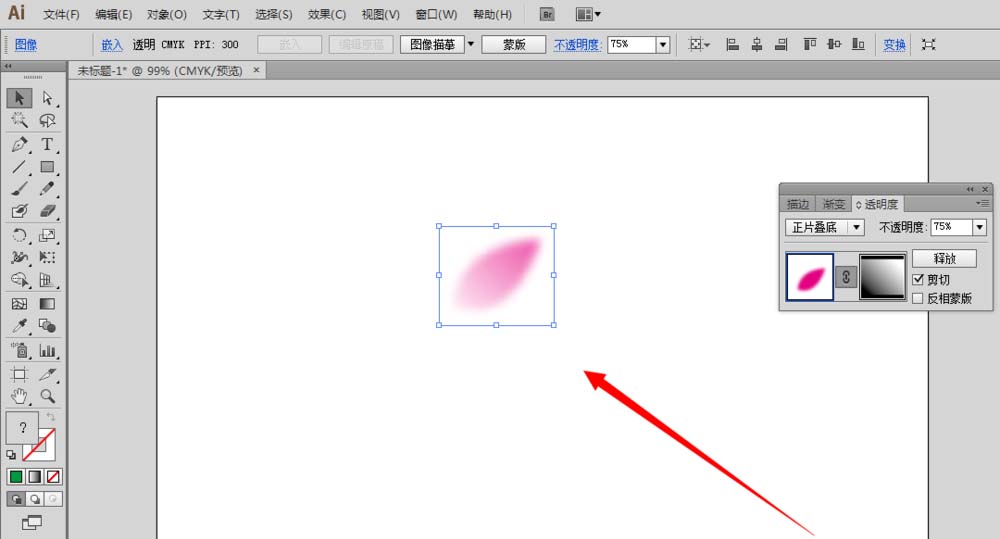Choose the Zoom tool

(47, 396)
